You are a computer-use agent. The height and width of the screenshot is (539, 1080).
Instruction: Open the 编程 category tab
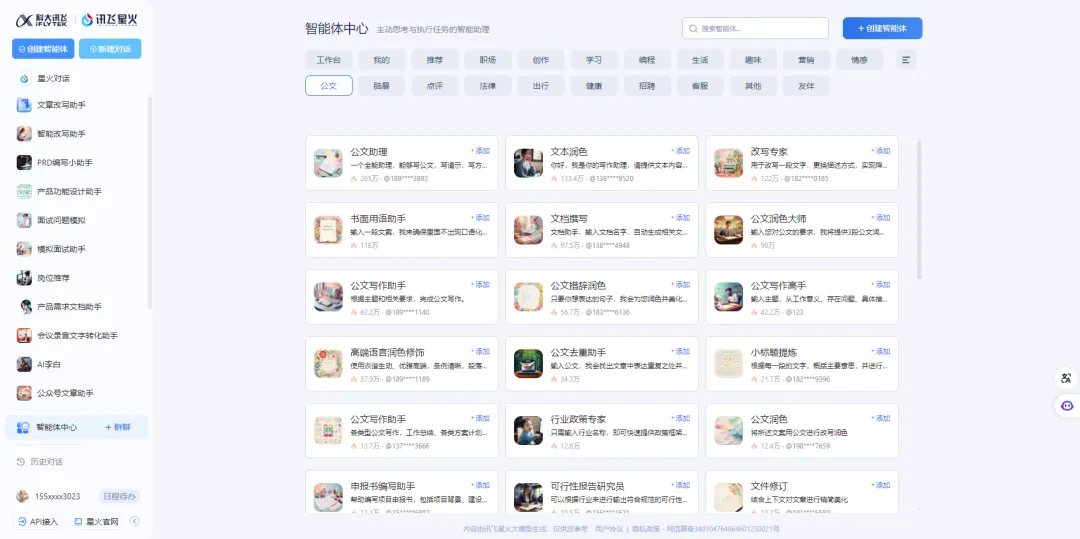pyautogui.click(x=647, y=60)
